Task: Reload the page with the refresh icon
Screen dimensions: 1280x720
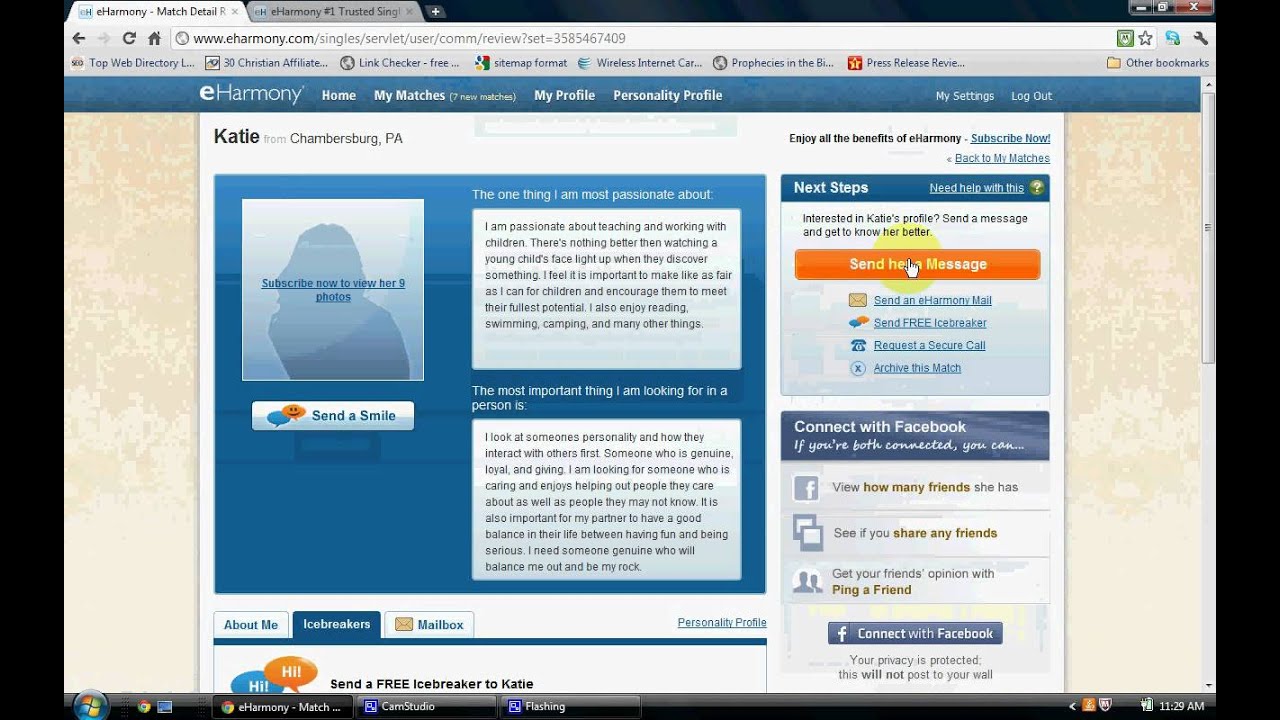Action: tap(129, 38)
